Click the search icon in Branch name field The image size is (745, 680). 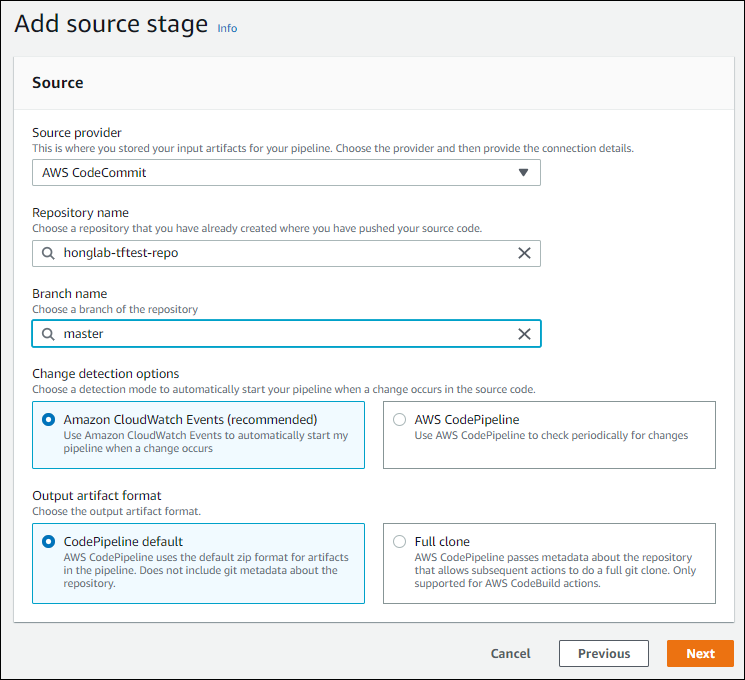point(48,333)
